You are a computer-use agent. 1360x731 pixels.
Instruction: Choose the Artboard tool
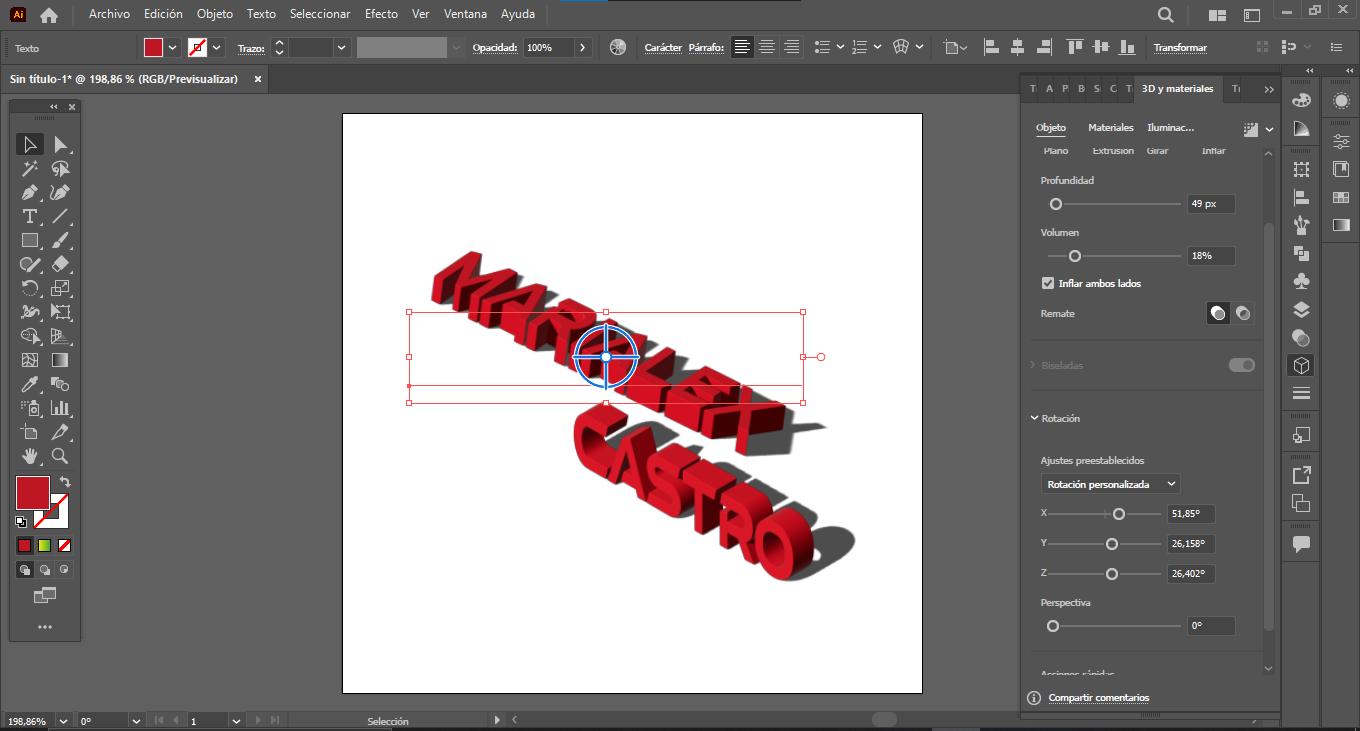[30, 432]
